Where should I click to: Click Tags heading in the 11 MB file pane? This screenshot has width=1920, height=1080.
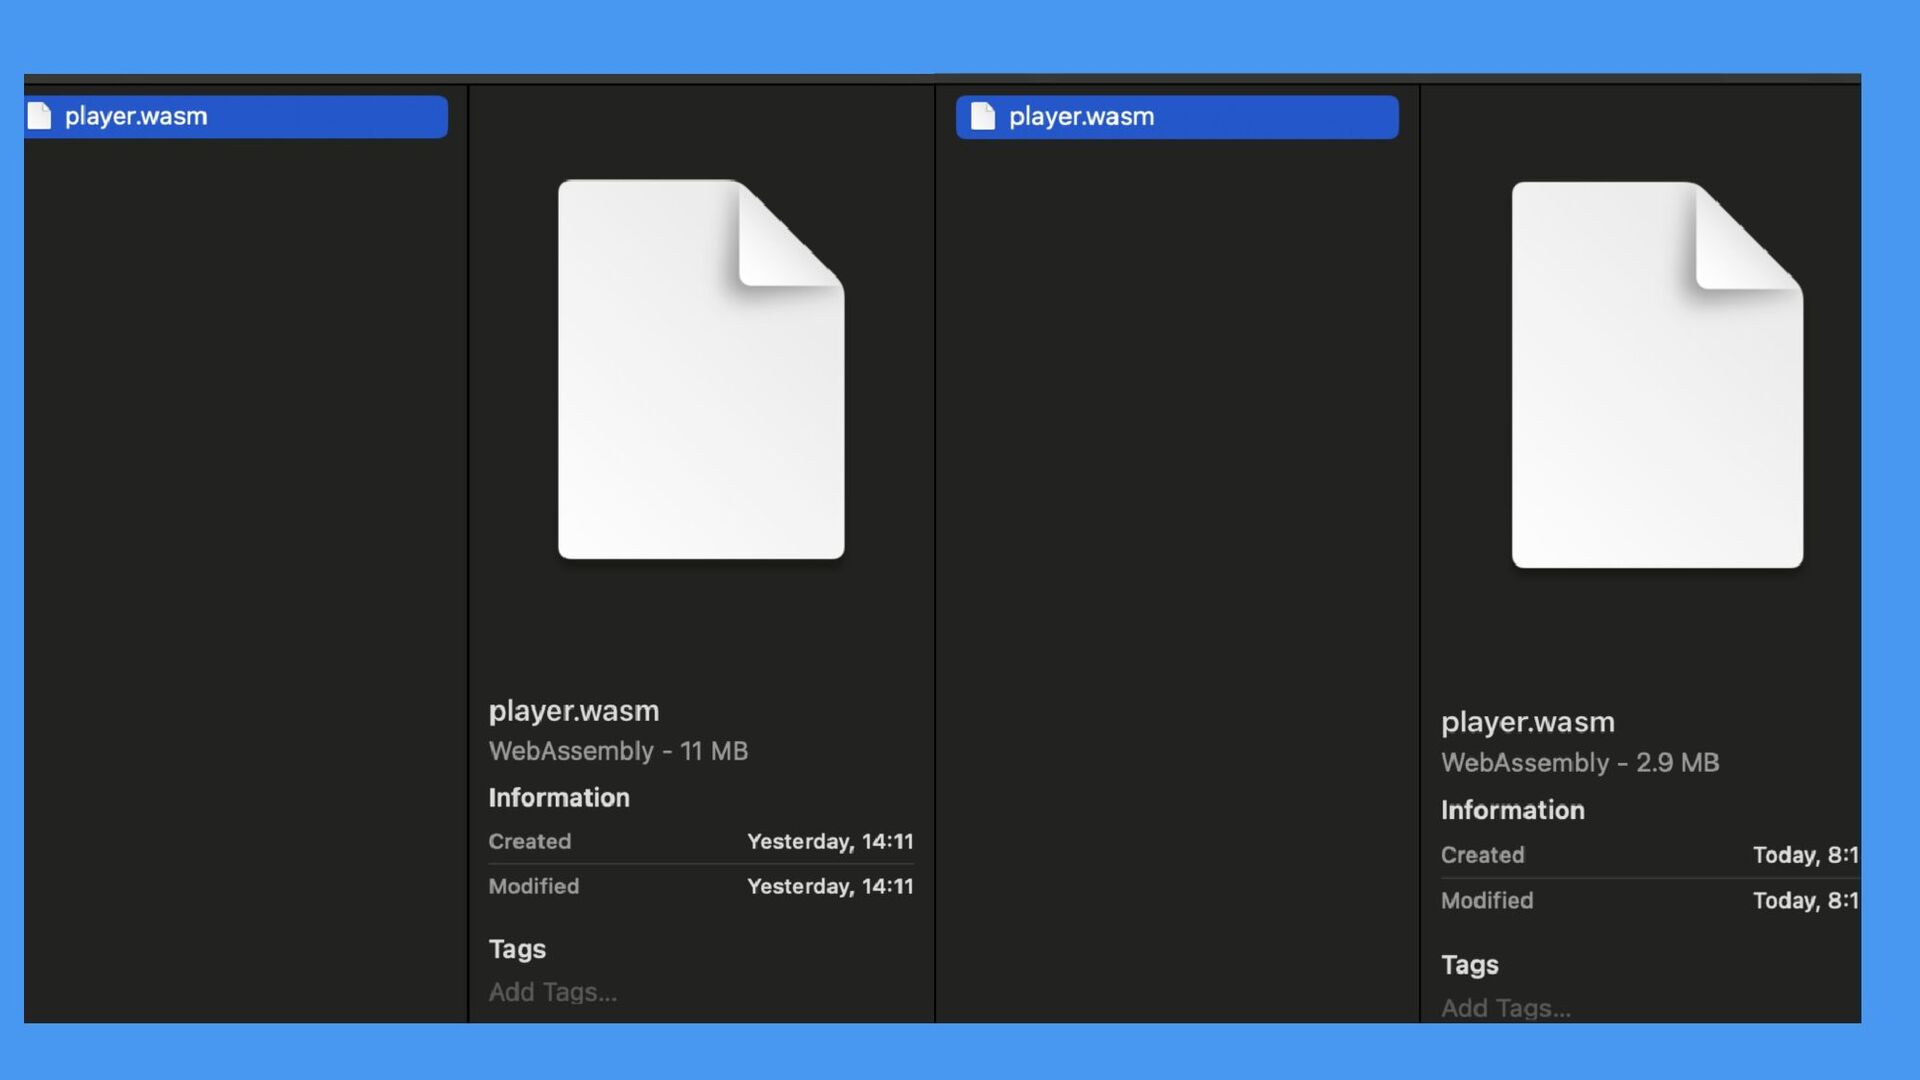point(517,949)
